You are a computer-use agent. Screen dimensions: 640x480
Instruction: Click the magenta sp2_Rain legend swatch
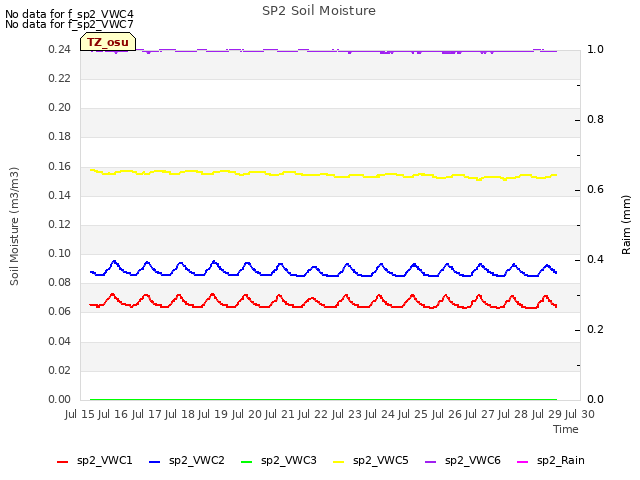(x=522, y=462)
